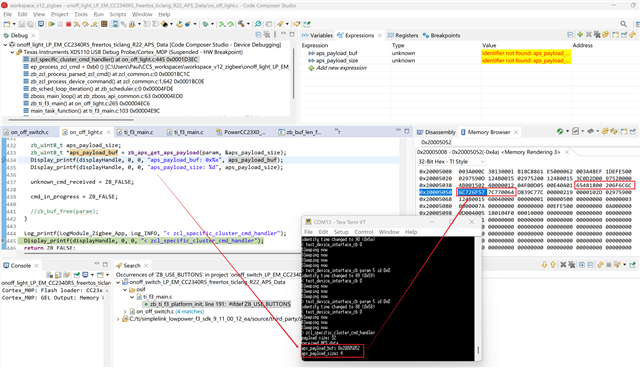Switch to the Variables tab
The width and height of the screenshot is (640, 368).
point(318,35)
